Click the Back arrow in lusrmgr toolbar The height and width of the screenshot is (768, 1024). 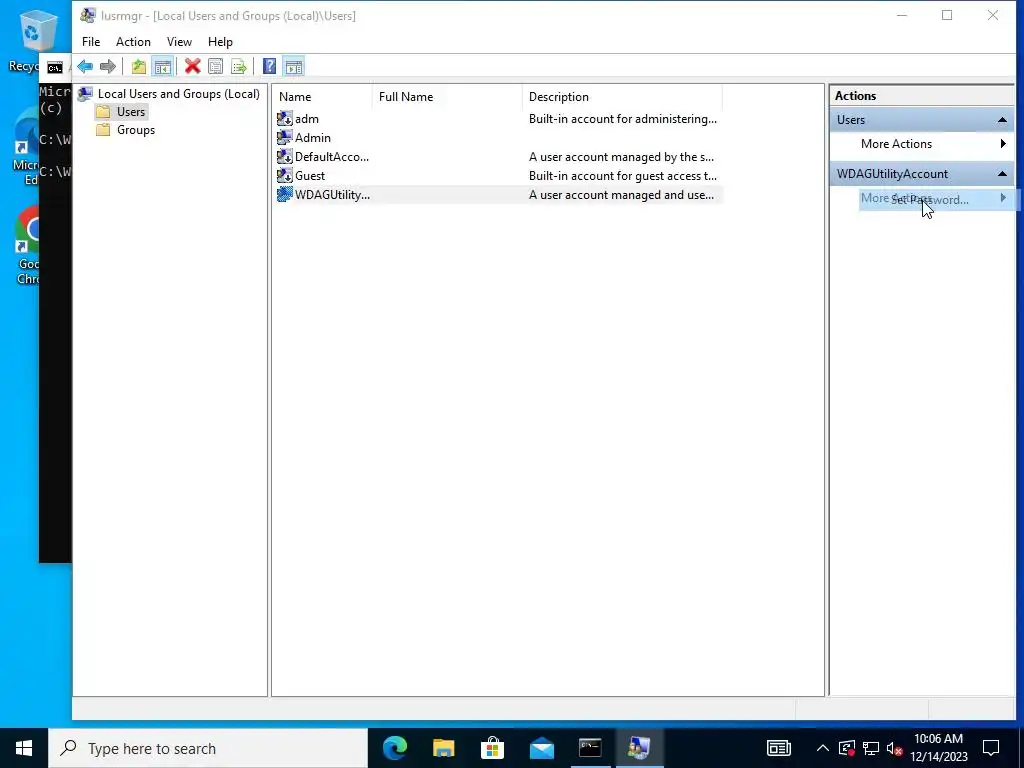[85, 67]
